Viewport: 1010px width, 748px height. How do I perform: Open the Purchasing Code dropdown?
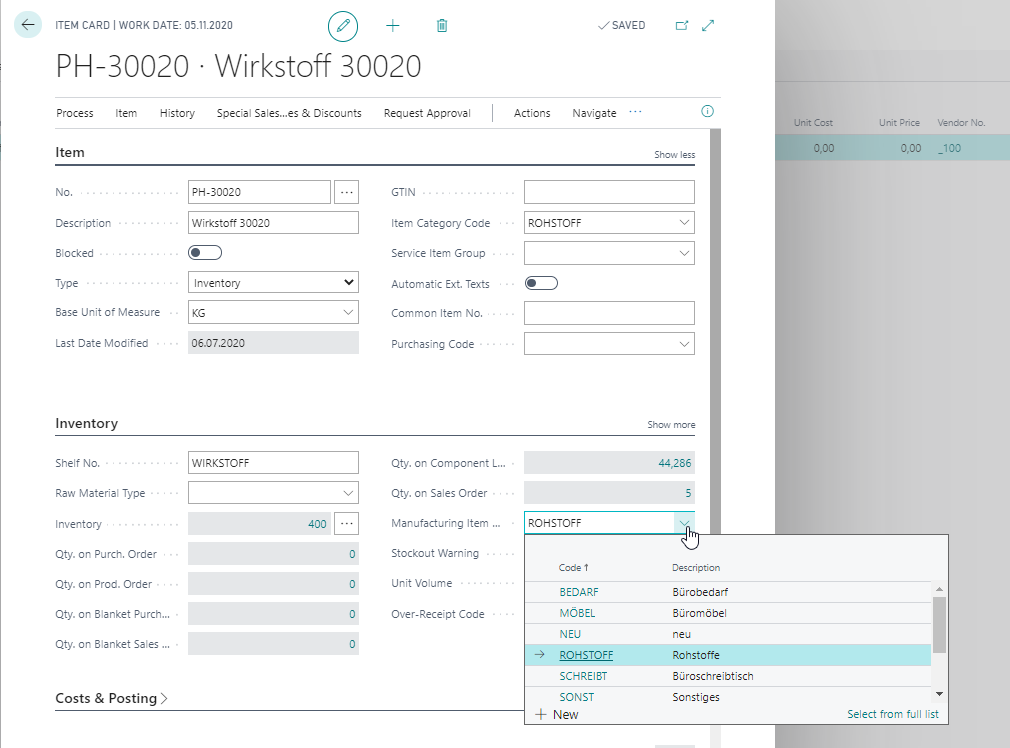point(683,344)
